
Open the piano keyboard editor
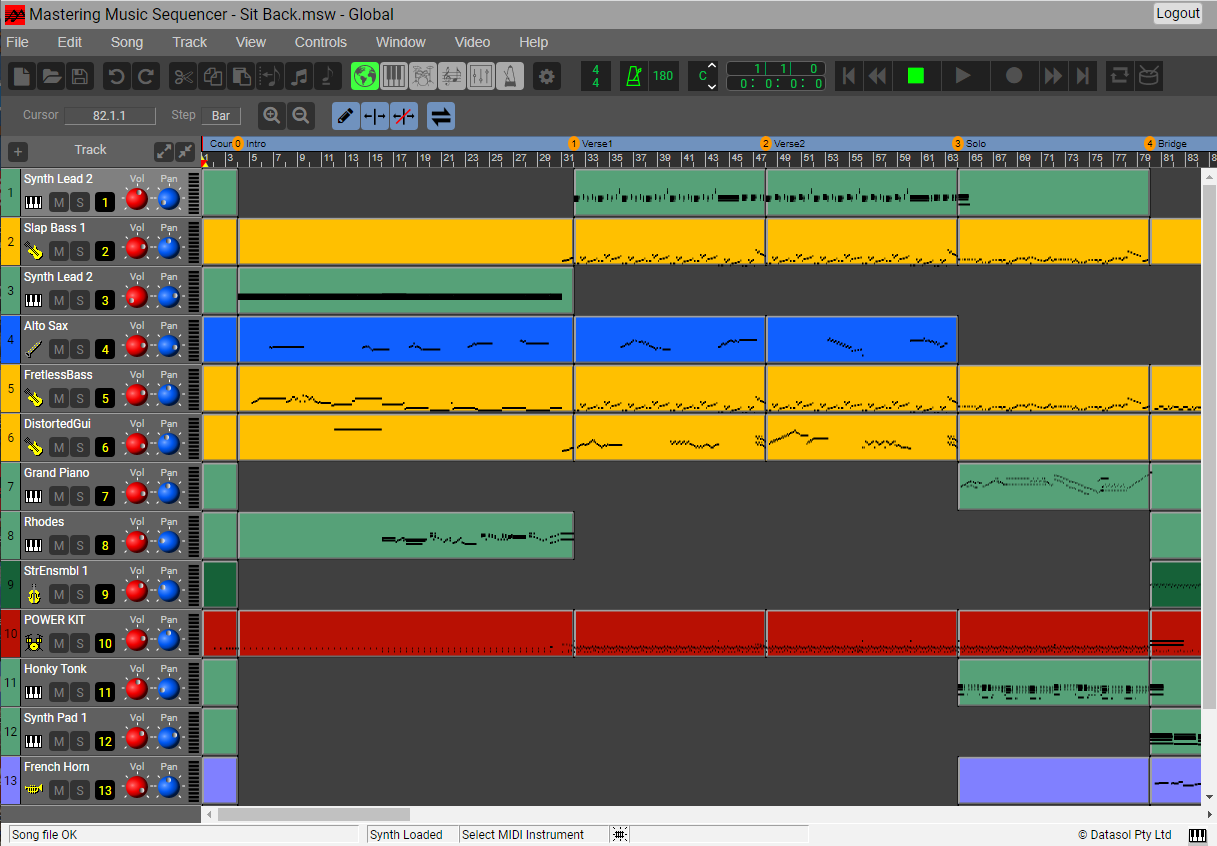tap(394, 76)
